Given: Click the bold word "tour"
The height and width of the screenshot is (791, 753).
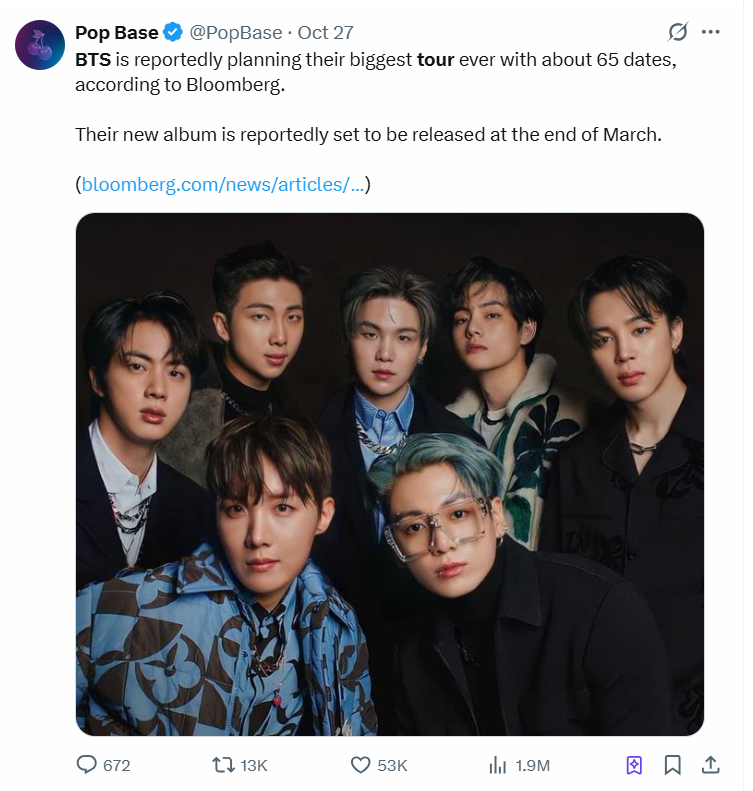Looking at the screenshot, I should [435, 59].
